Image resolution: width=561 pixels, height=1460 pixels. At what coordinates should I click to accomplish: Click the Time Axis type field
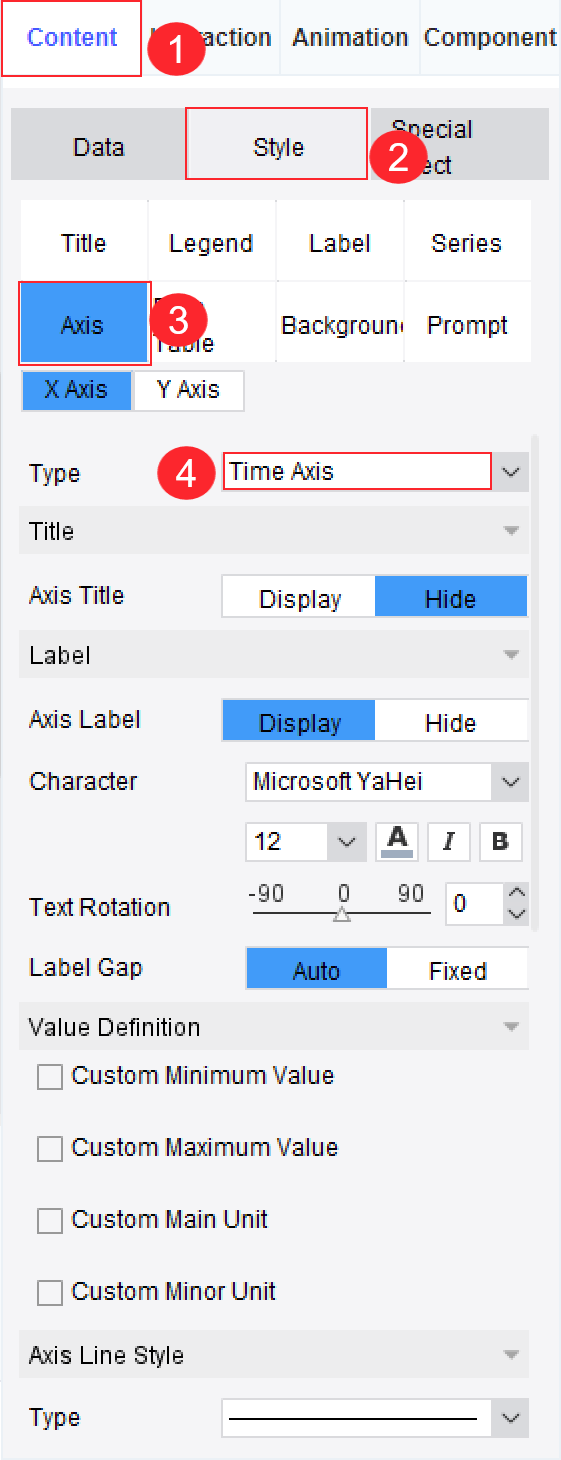357,472
